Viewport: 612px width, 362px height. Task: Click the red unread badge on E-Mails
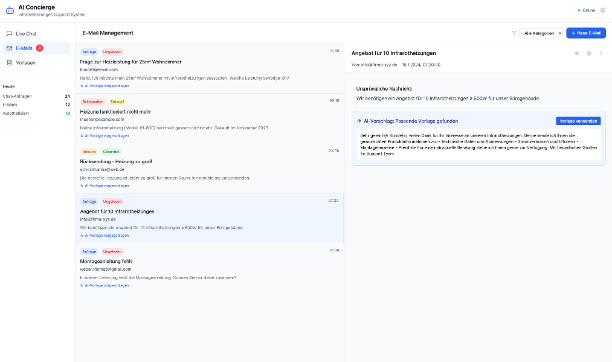(39, 48)
